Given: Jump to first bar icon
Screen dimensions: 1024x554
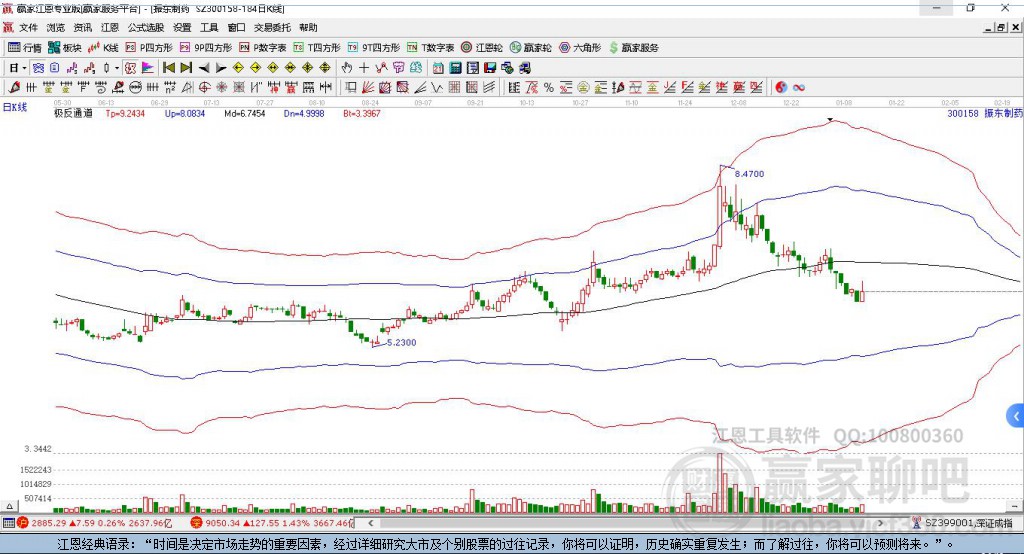Looking at the screenshot, I should click(x=169, y=68).
